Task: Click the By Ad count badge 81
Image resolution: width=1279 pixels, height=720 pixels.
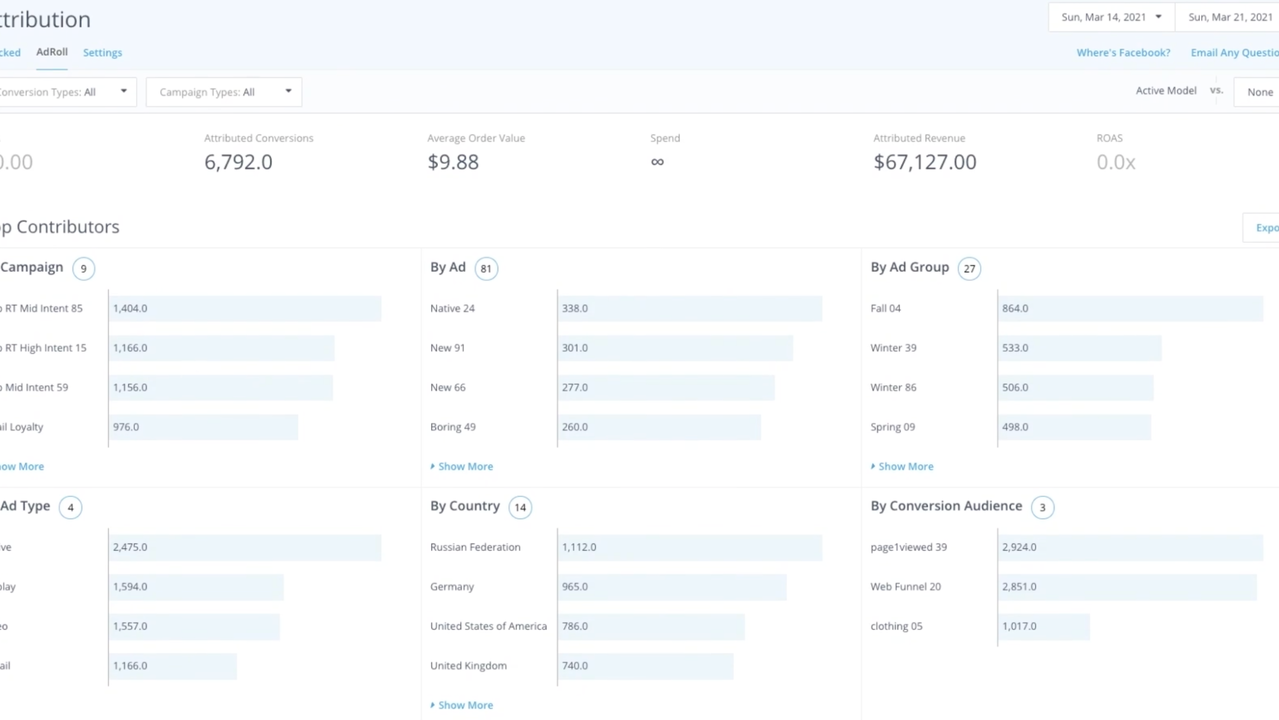Action: coord(486,269)
